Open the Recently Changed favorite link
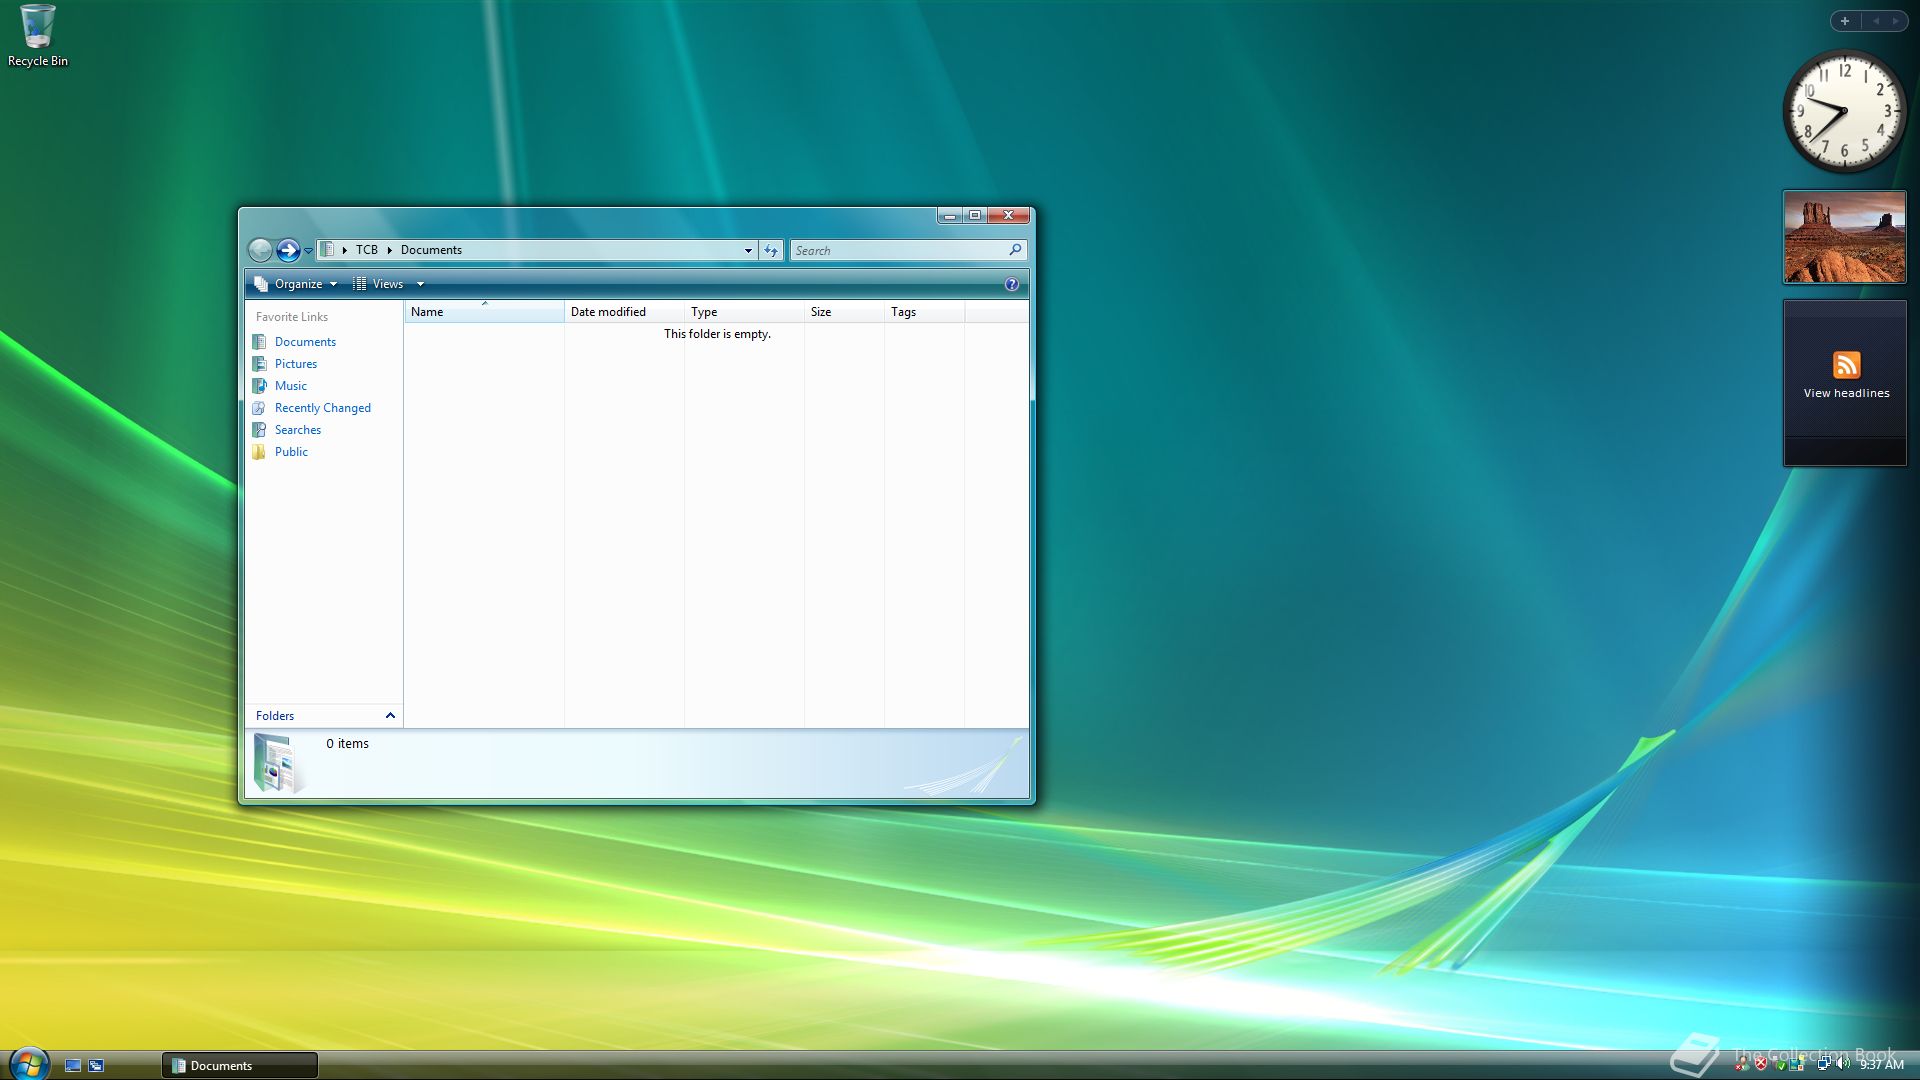Viewport: 1920px width, 1080px height. pos(322,408)
